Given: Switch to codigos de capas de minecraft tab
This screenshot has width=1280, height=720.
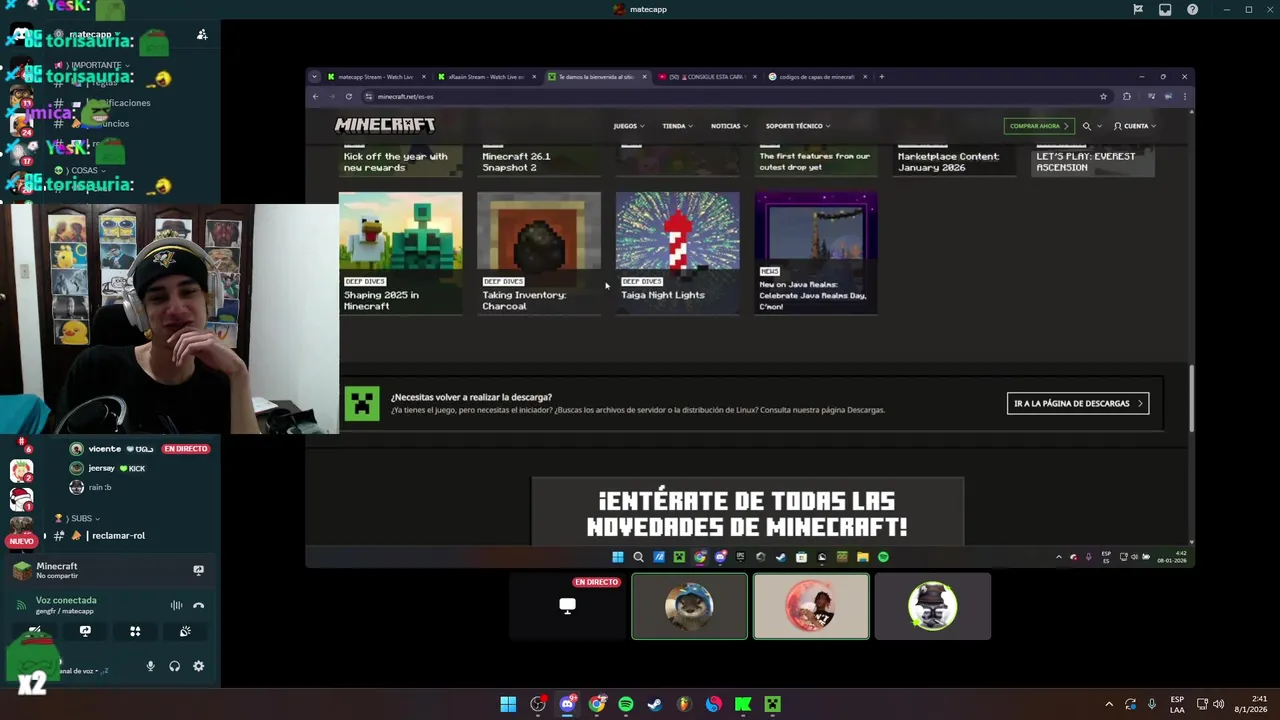Looking at the screenshot, I should tap(816, 77).
